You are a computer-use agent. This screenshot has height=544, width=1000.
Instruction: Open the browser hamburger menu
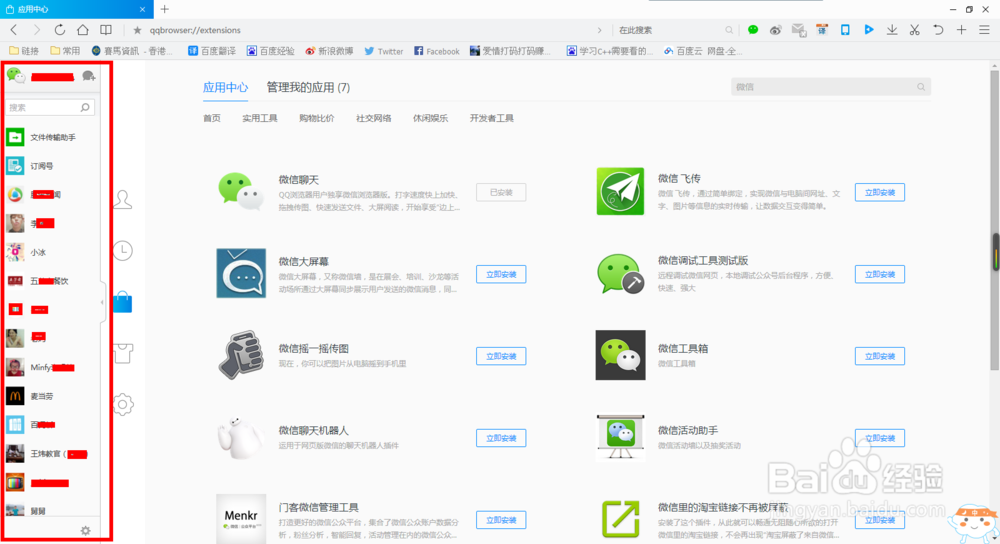[984, 30]
